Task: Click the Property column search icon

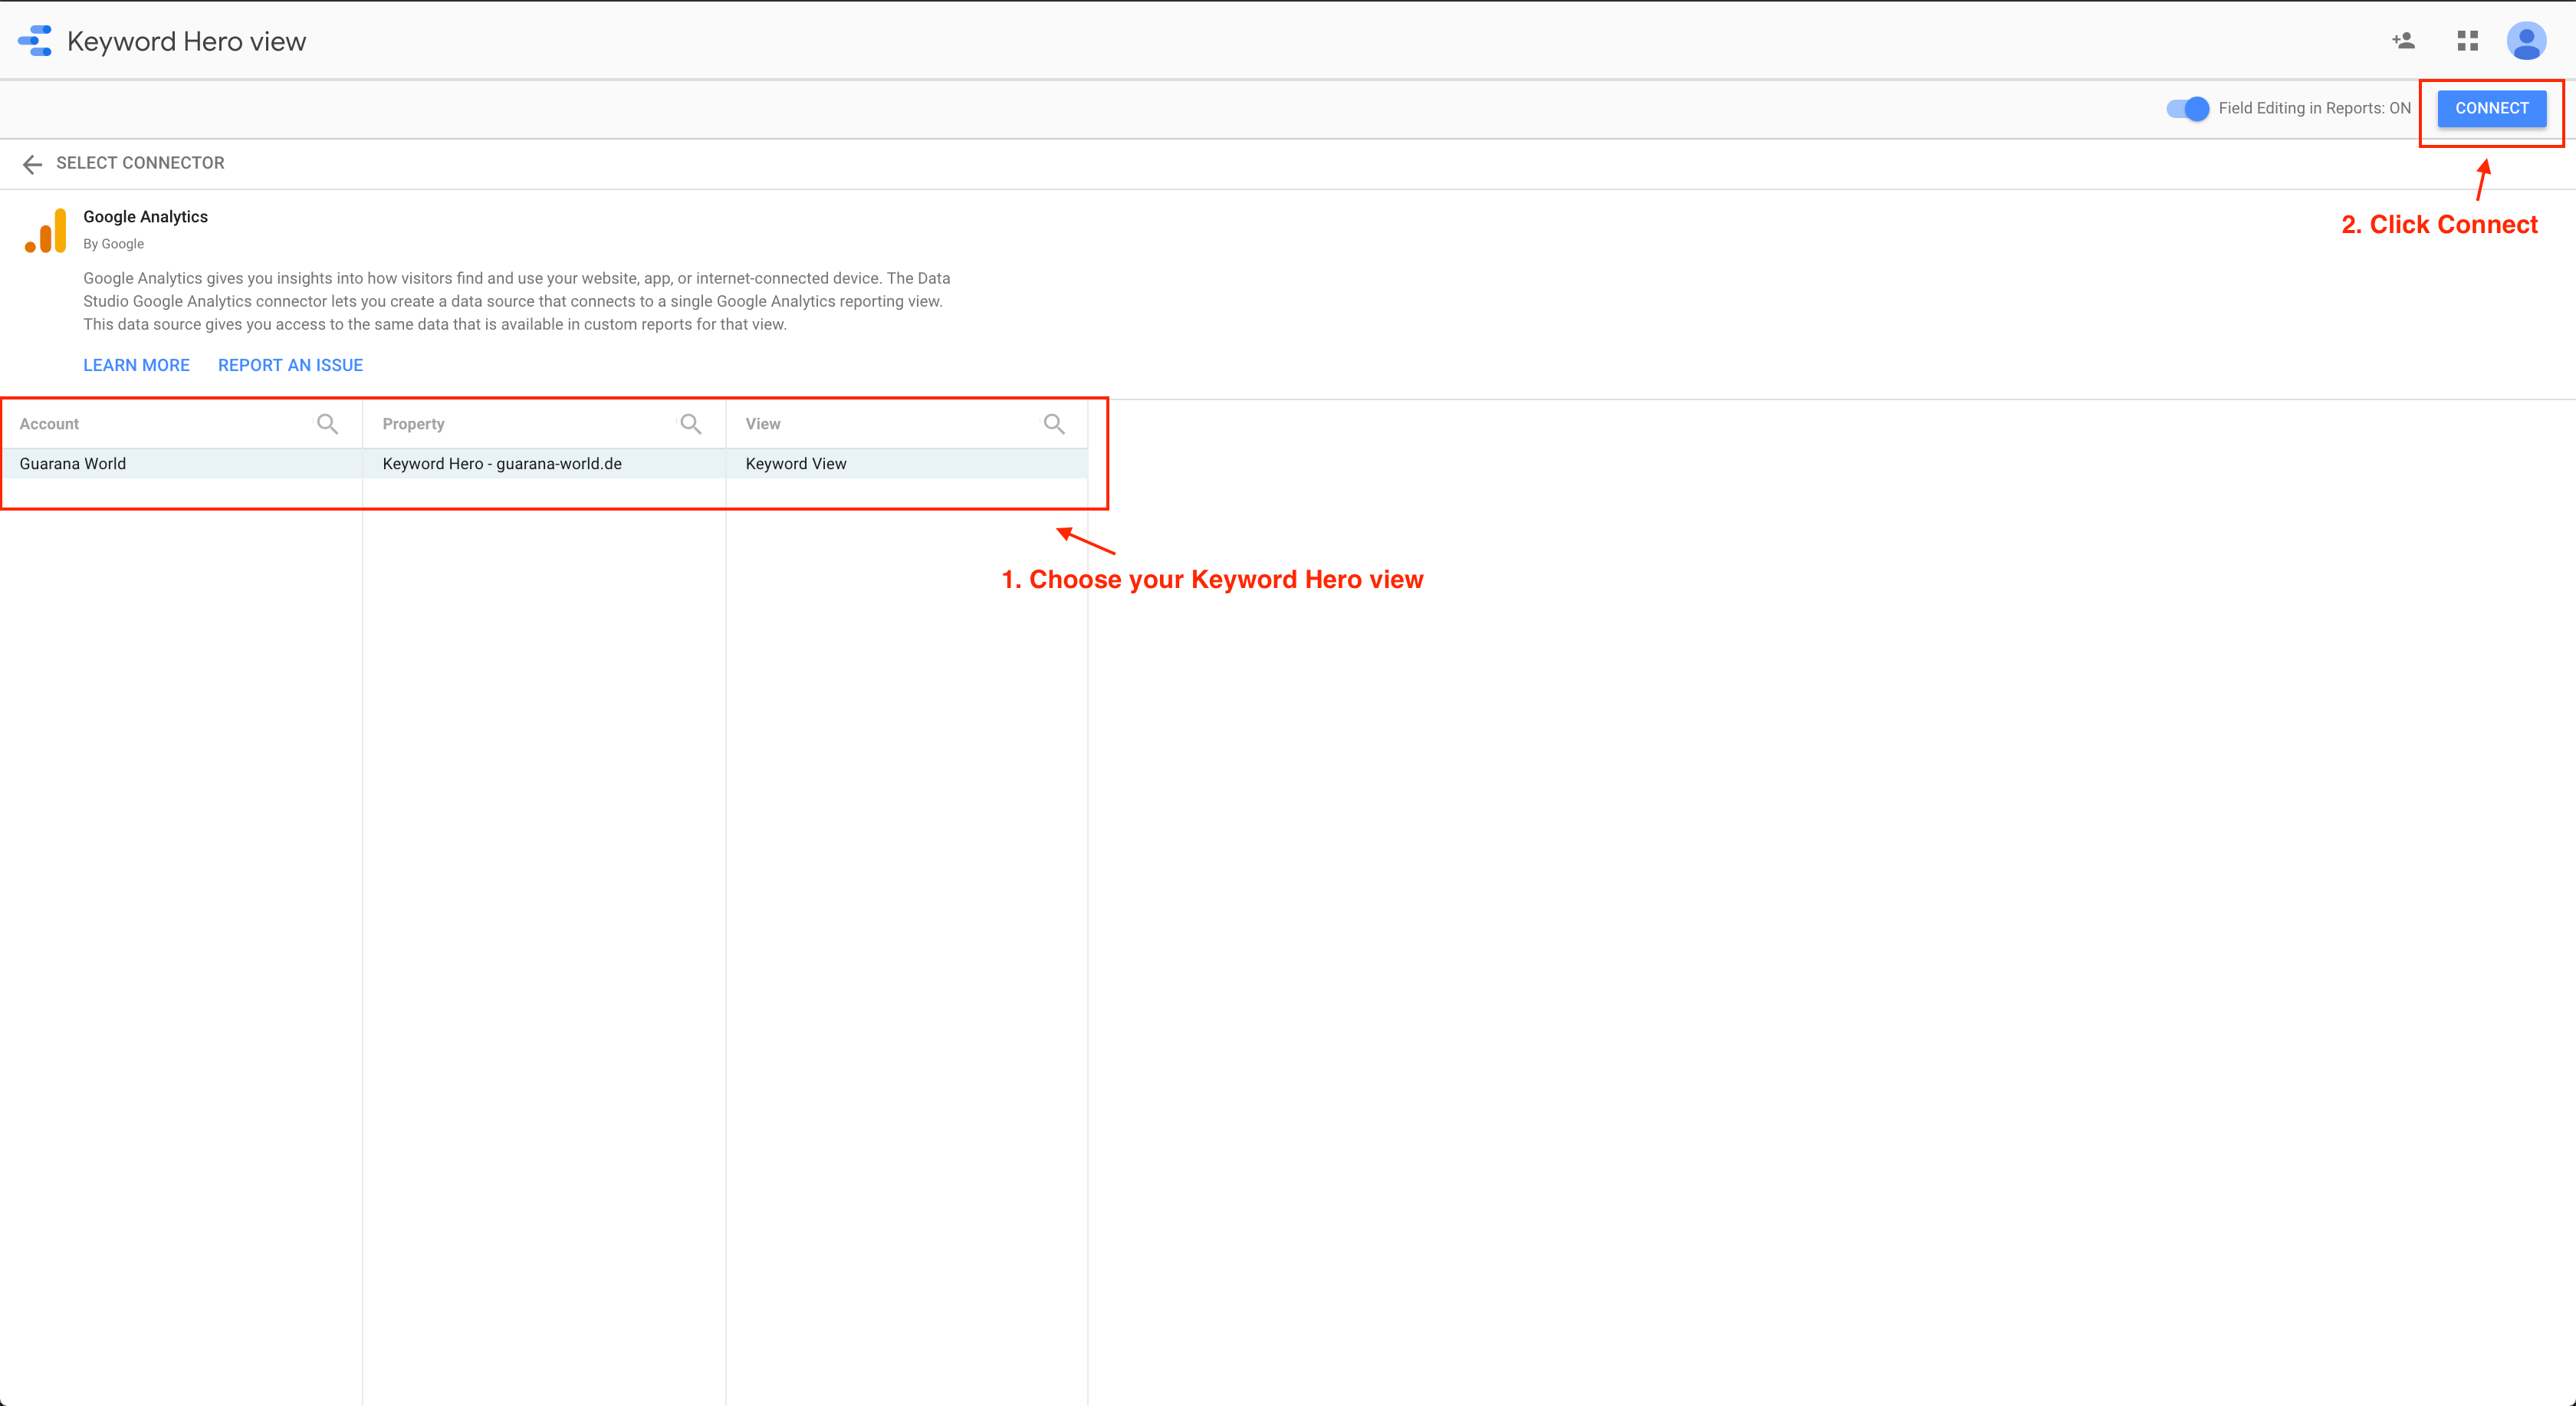Action: click(690, 424)
